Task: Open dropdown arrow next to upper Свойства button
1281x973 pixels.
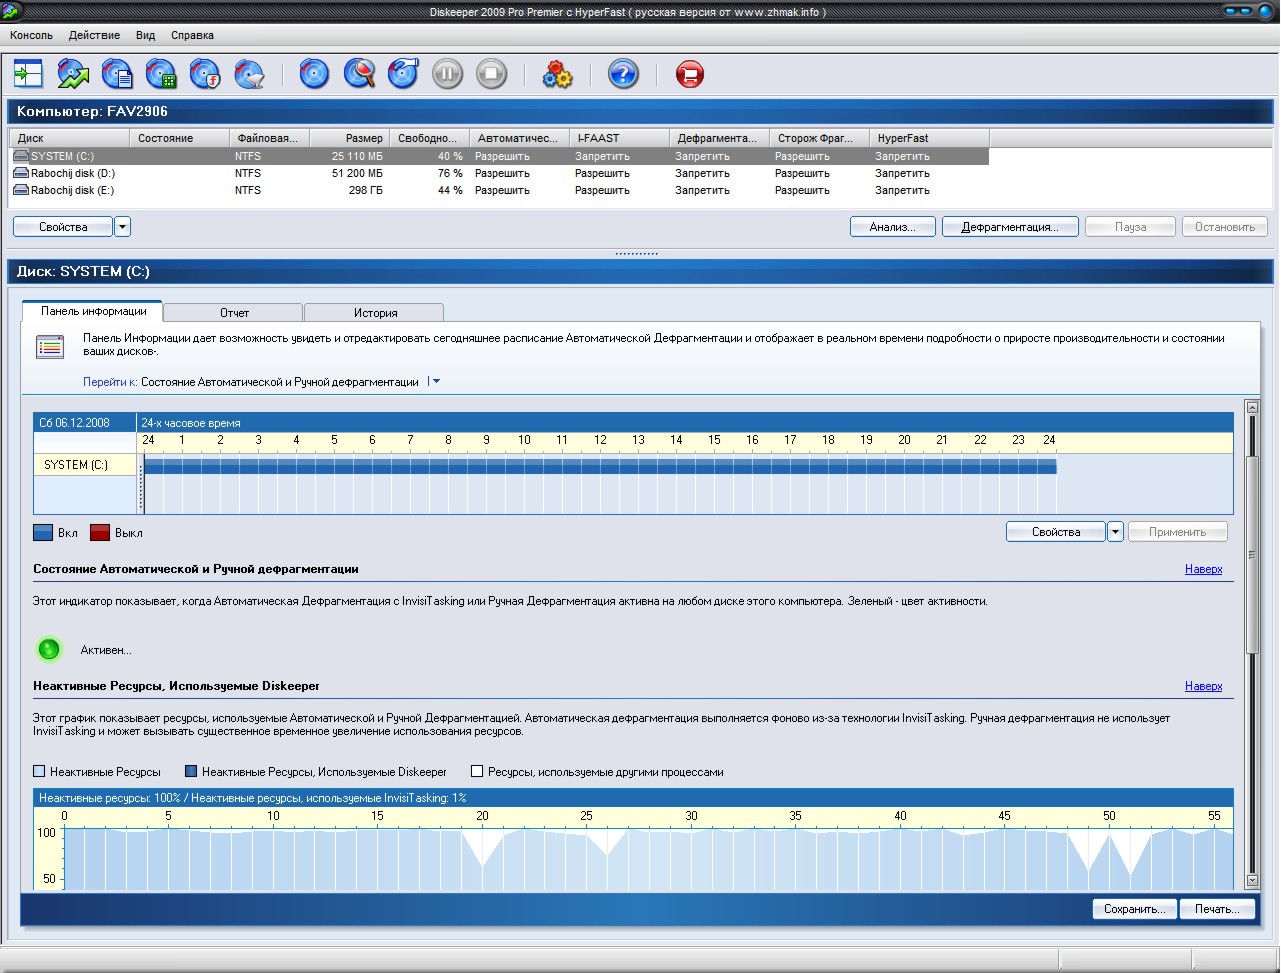Action: [x=122, y=227]
